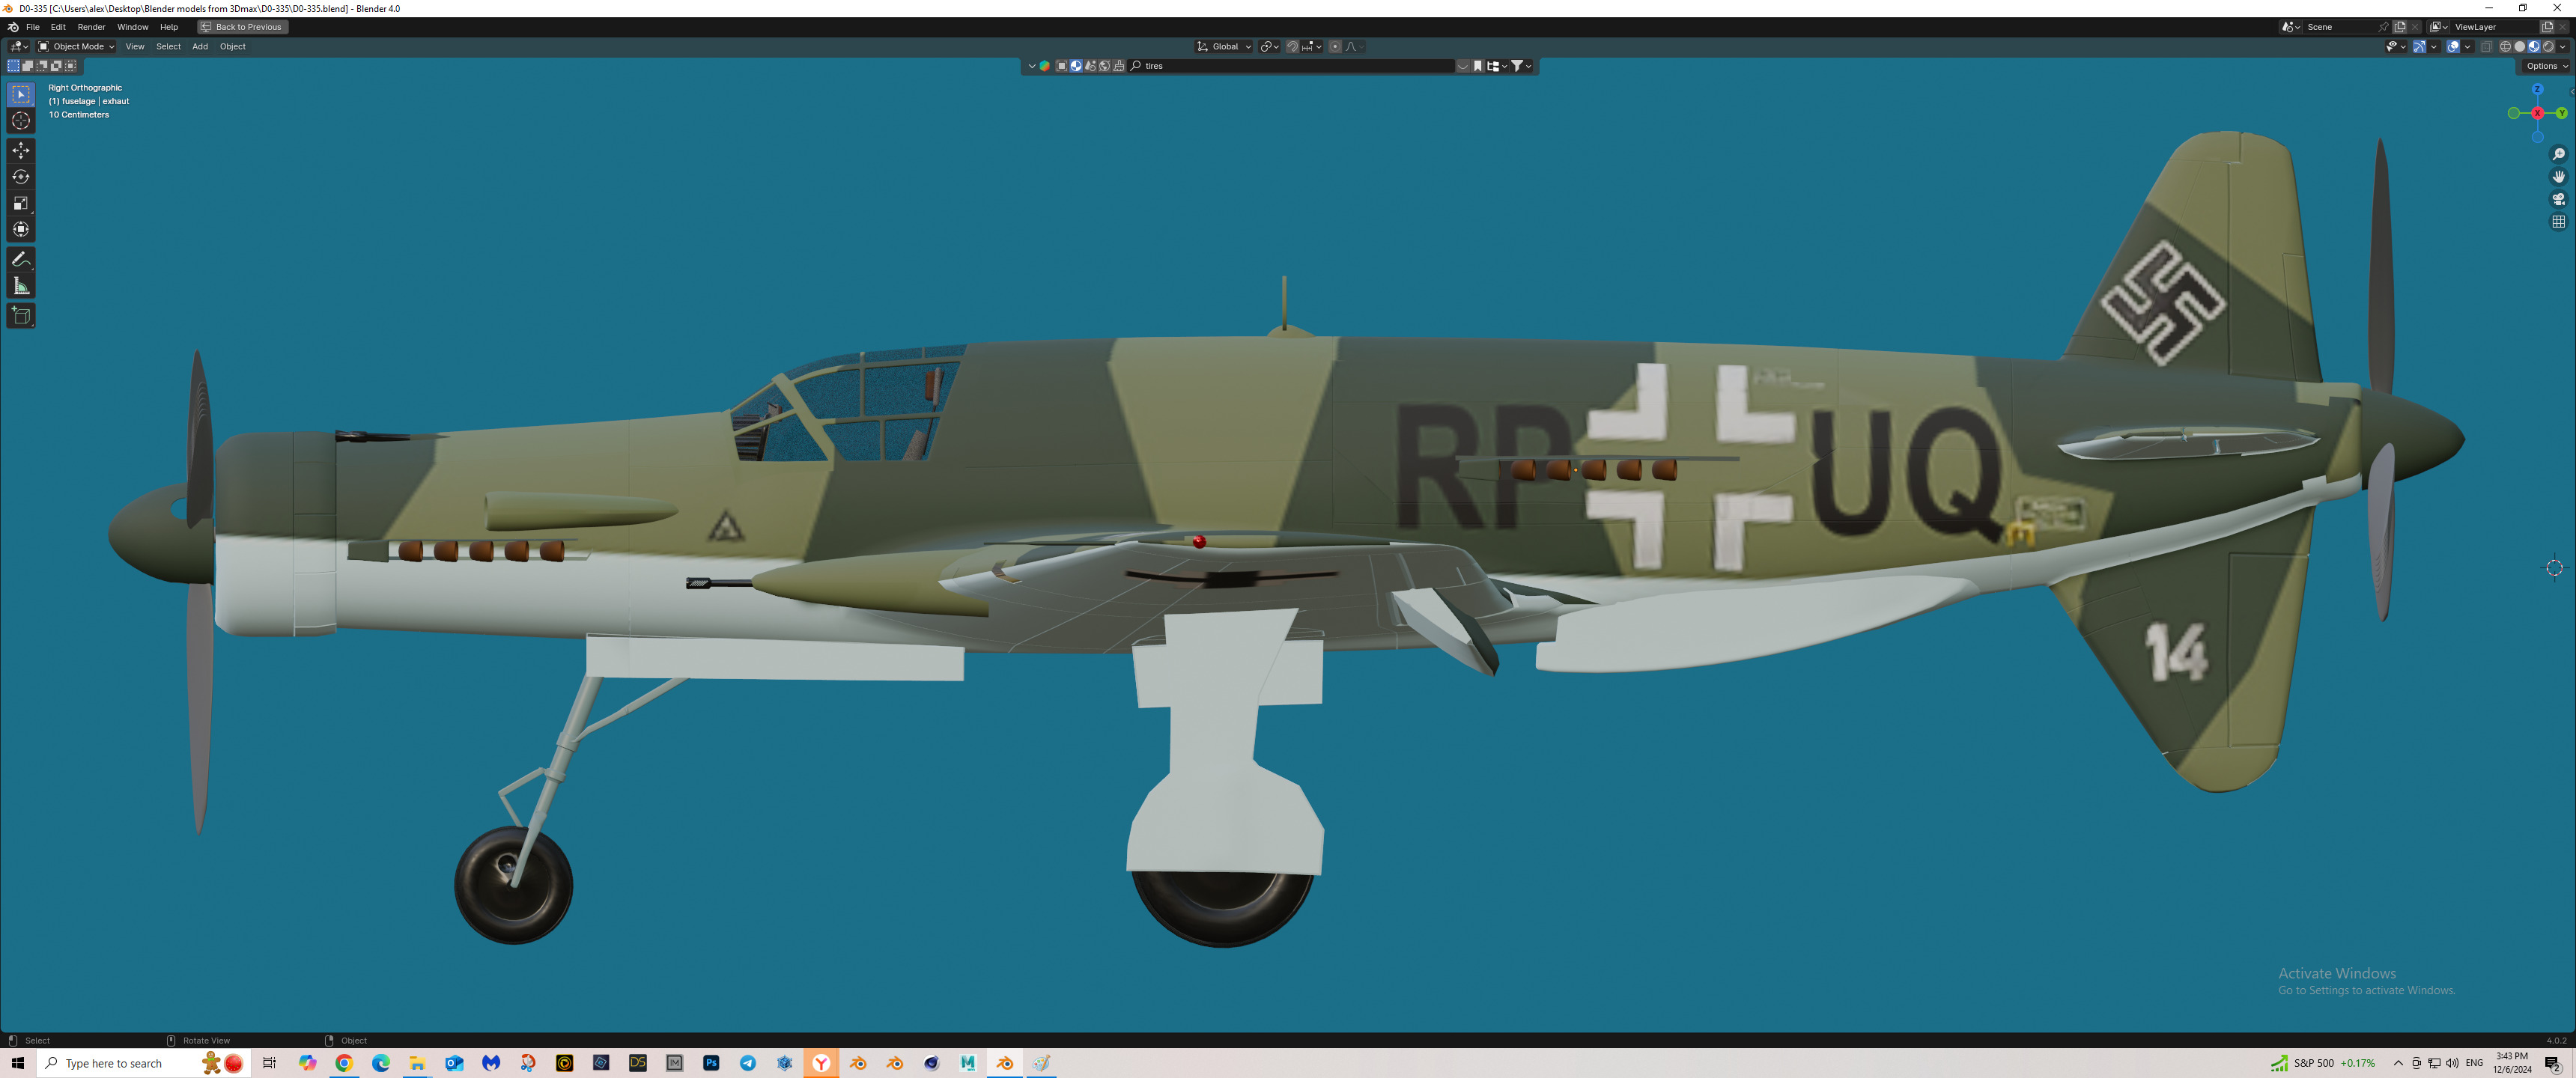Select the Intersect selection mode icon
2576x1078 pixels.
pyautogui.click(x=70, y=66)
